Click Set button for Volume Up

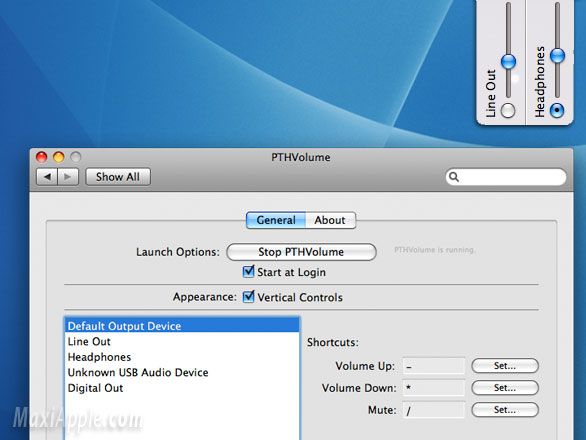click(505, 366)
